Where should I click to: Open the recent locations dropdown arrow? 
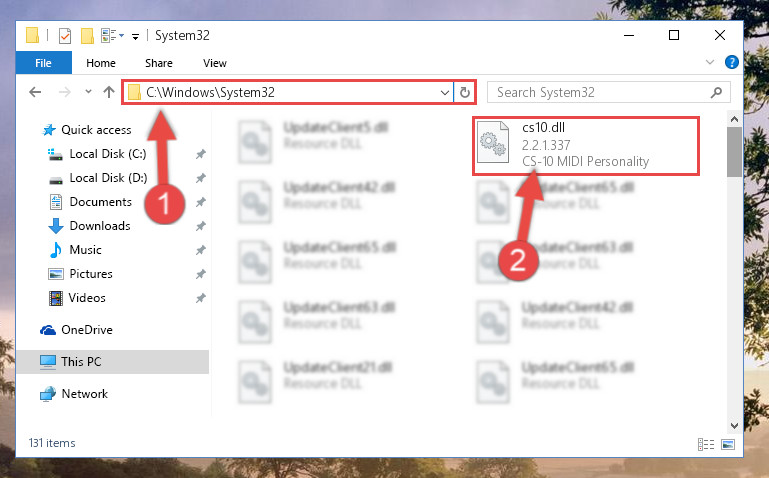point(88,92)
